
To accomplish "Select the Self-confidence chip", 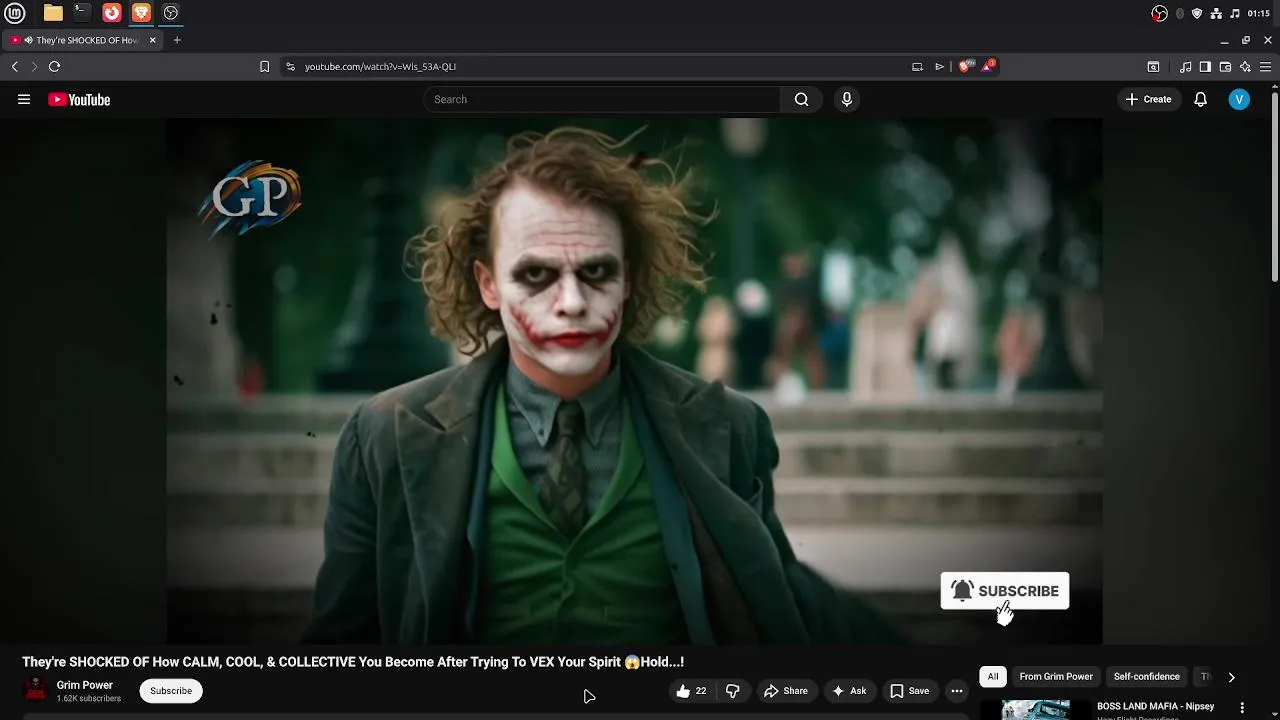I will [1147, 677].
